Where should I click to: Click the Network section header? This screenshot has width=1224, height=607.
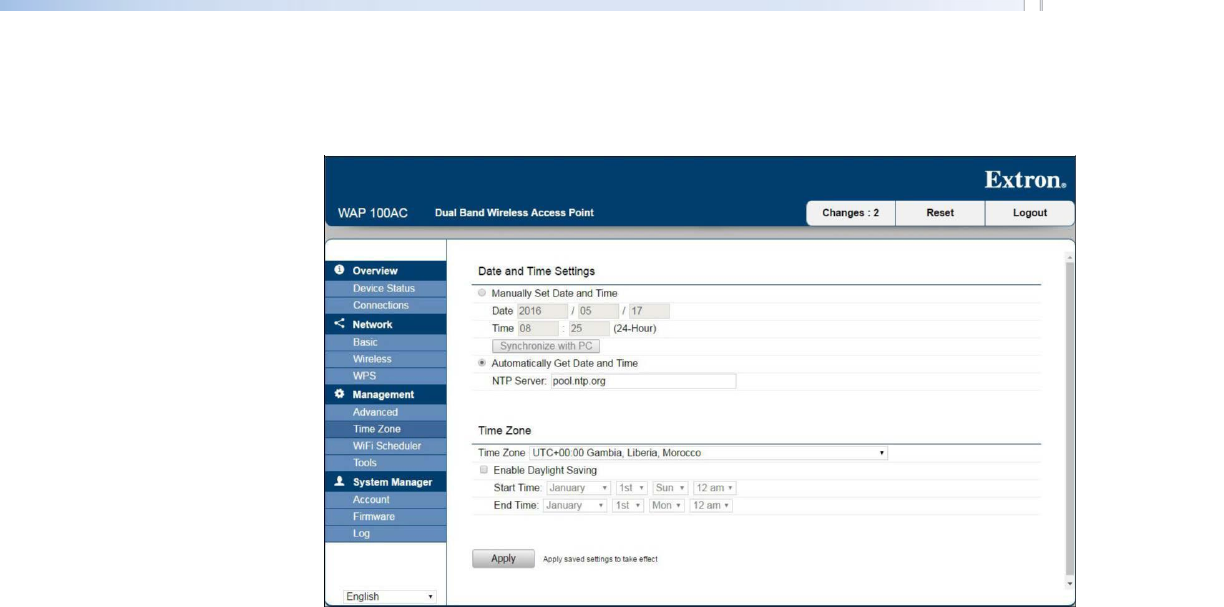(x=386, y=324)
